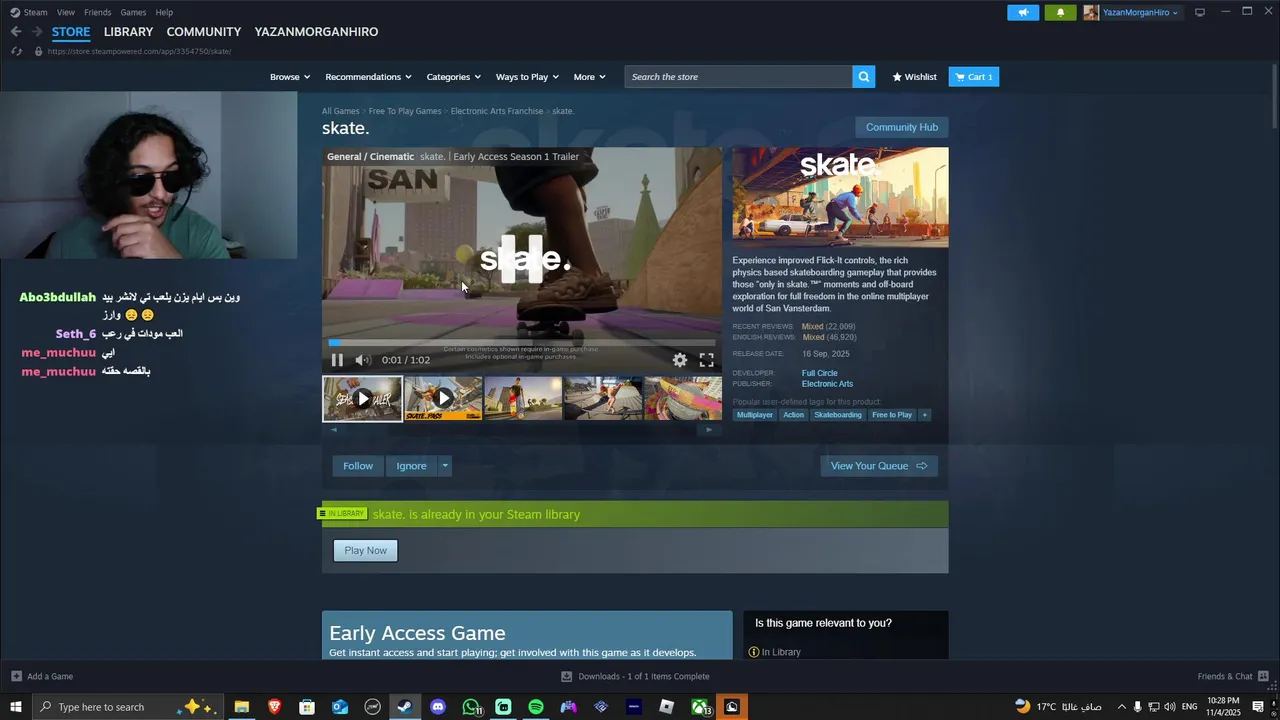This screenshot has width=1280, height=720.
Task: Select the fourth screenshot thumbnail
Action: [x=603, y=398]
